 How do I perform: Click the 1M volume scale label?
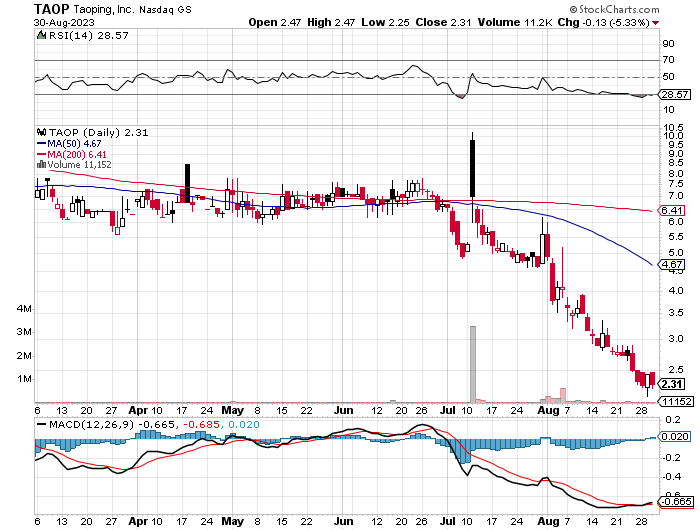point(24,379)
